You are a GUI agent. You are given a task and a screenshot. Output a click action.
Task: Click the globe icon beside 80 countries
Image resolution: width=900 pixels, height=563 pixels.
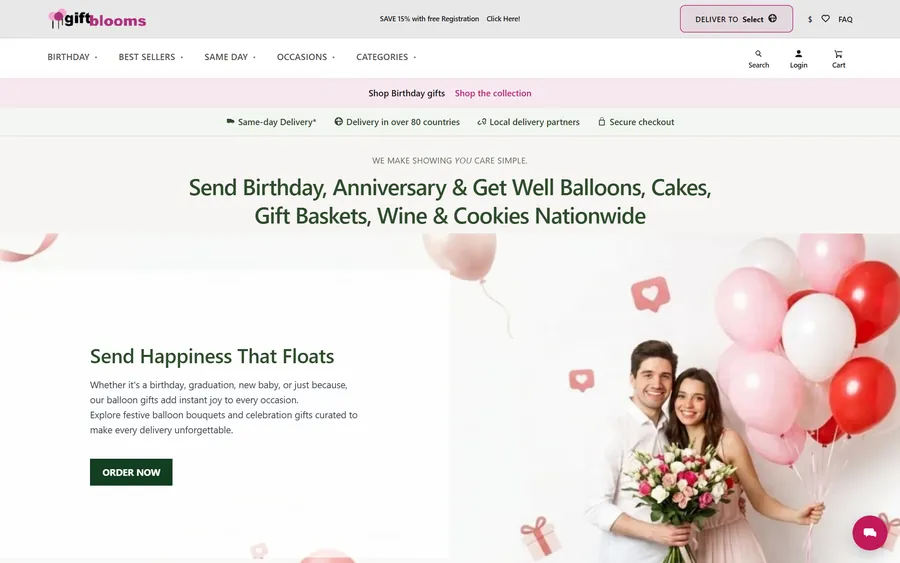pos(339,122)
